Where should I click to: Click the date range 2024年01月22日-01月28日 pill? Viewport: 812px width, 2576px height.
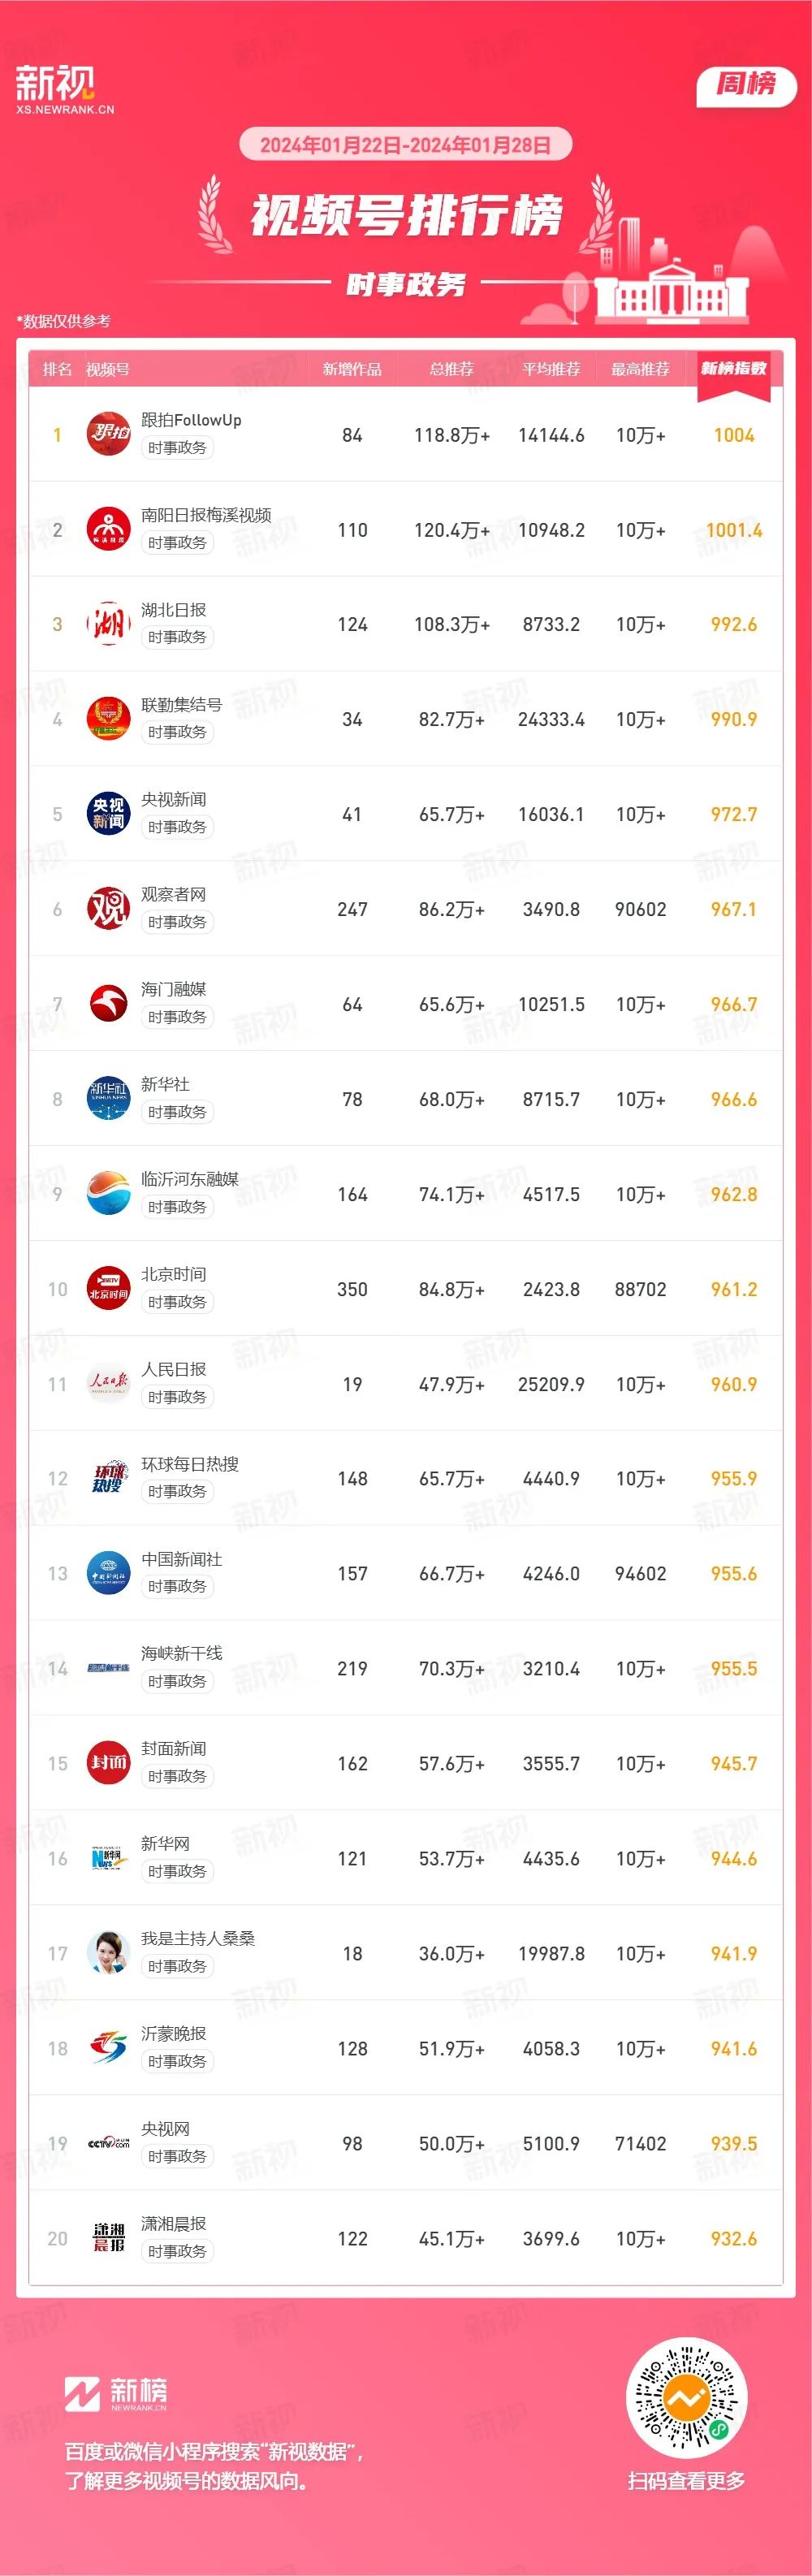click(405, 145)
